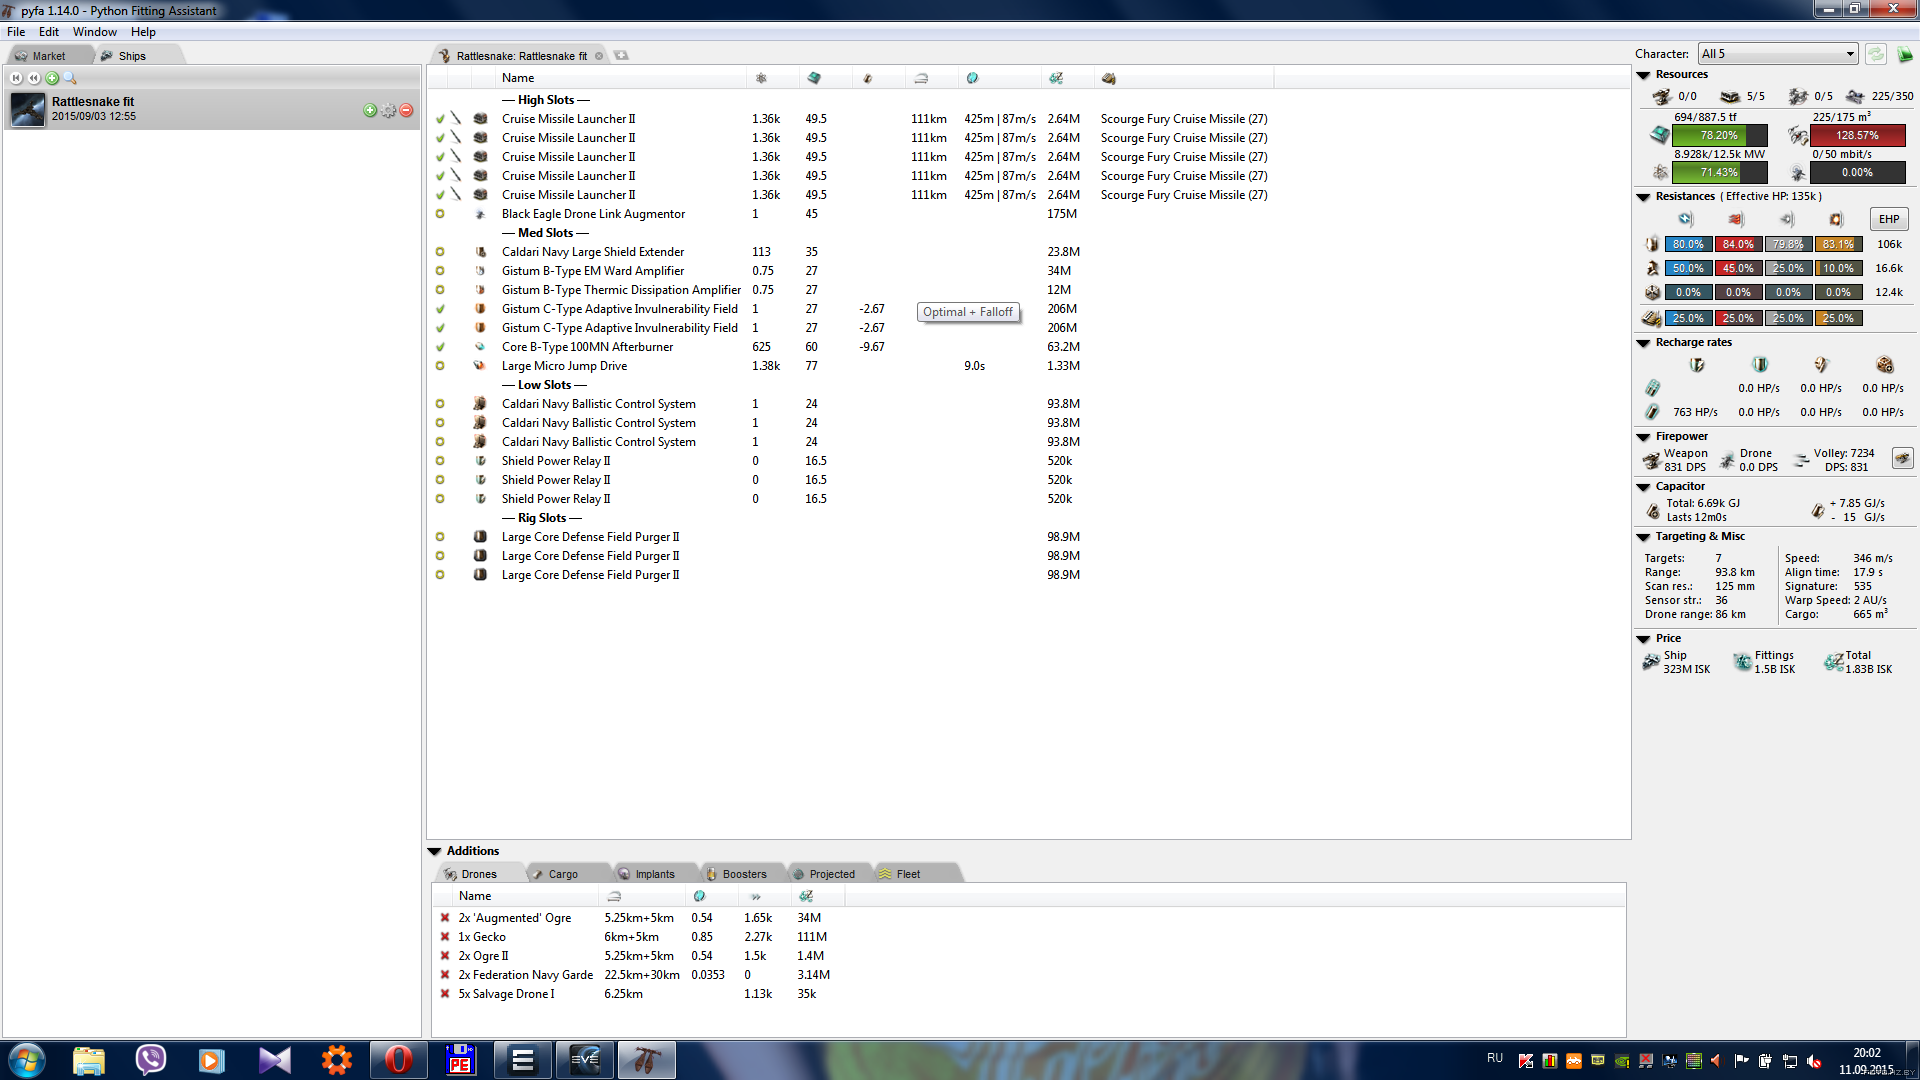Sort by powergrid column icon header

click(x=761, y=78)
